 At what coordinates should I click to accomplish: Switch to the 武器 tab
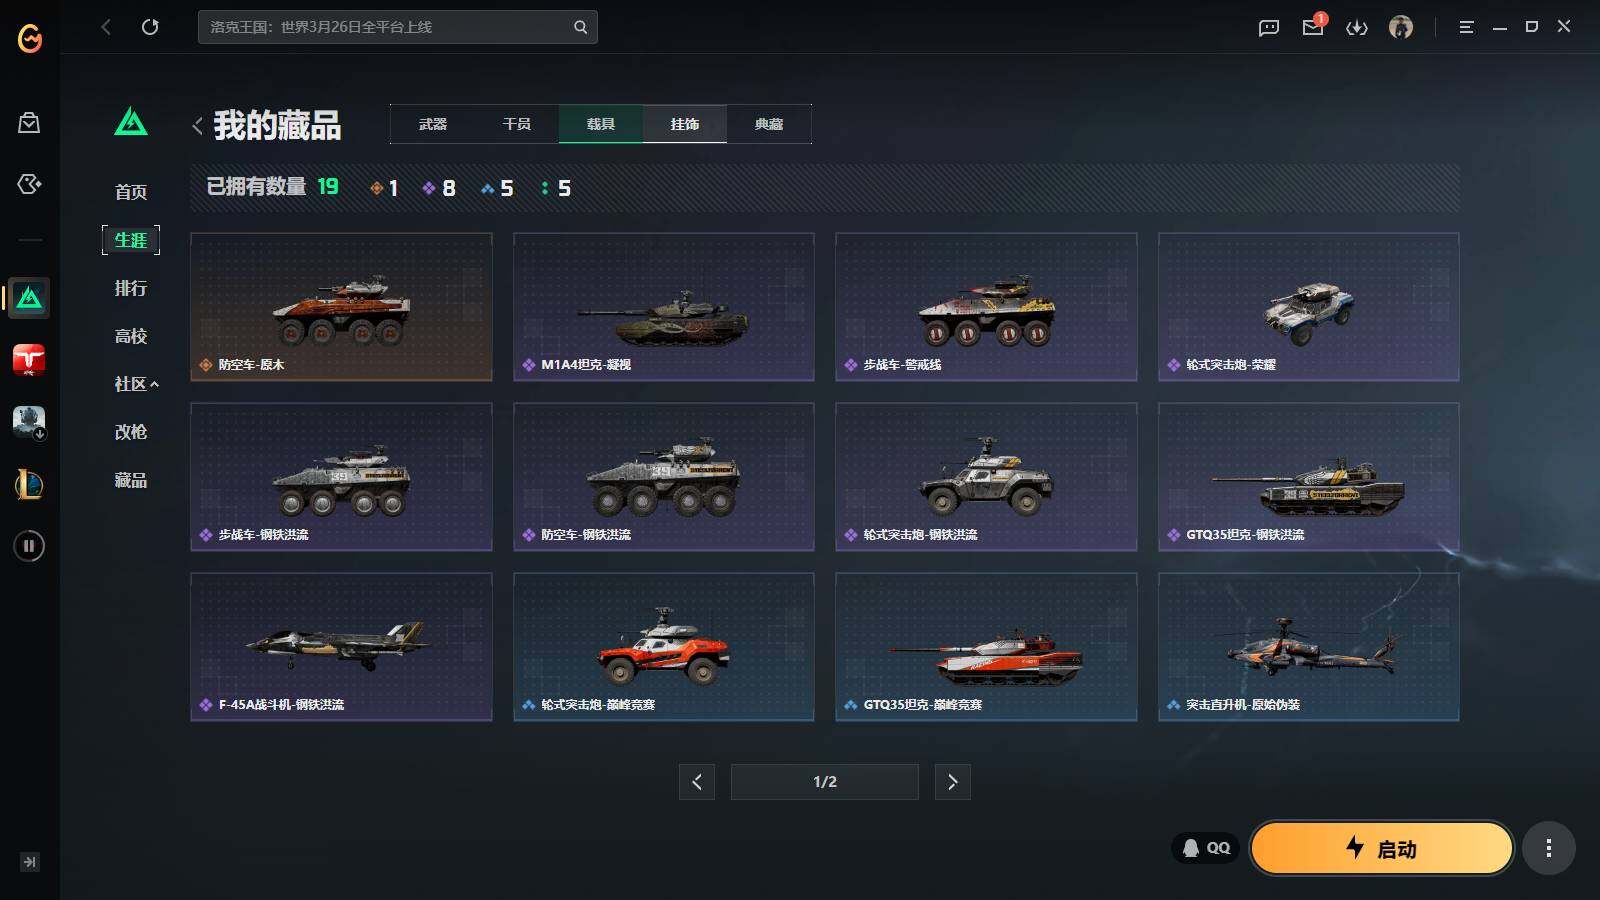[433, 124]
